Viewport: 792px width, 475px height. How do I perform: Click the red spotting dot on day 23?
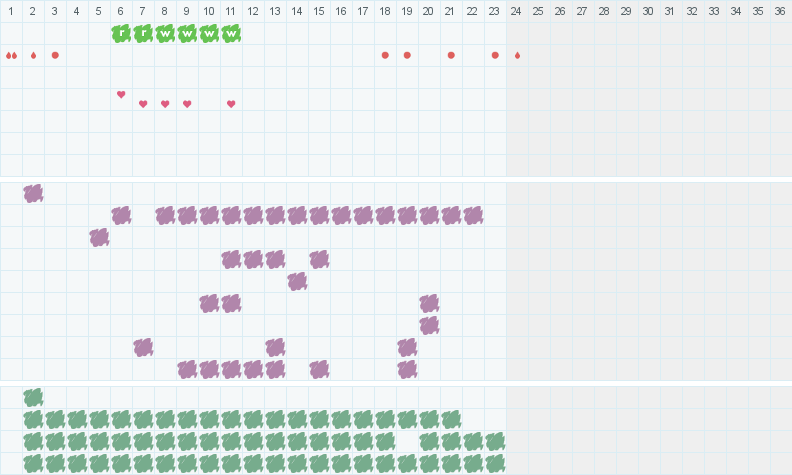(x=495, y=55)
